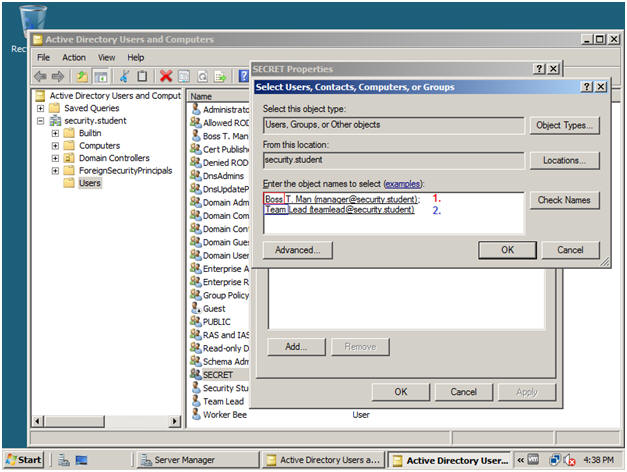This screenshot has height=472, width=627.
Task: Click the Refresh toolbar icon
Action: click(202, 76)
